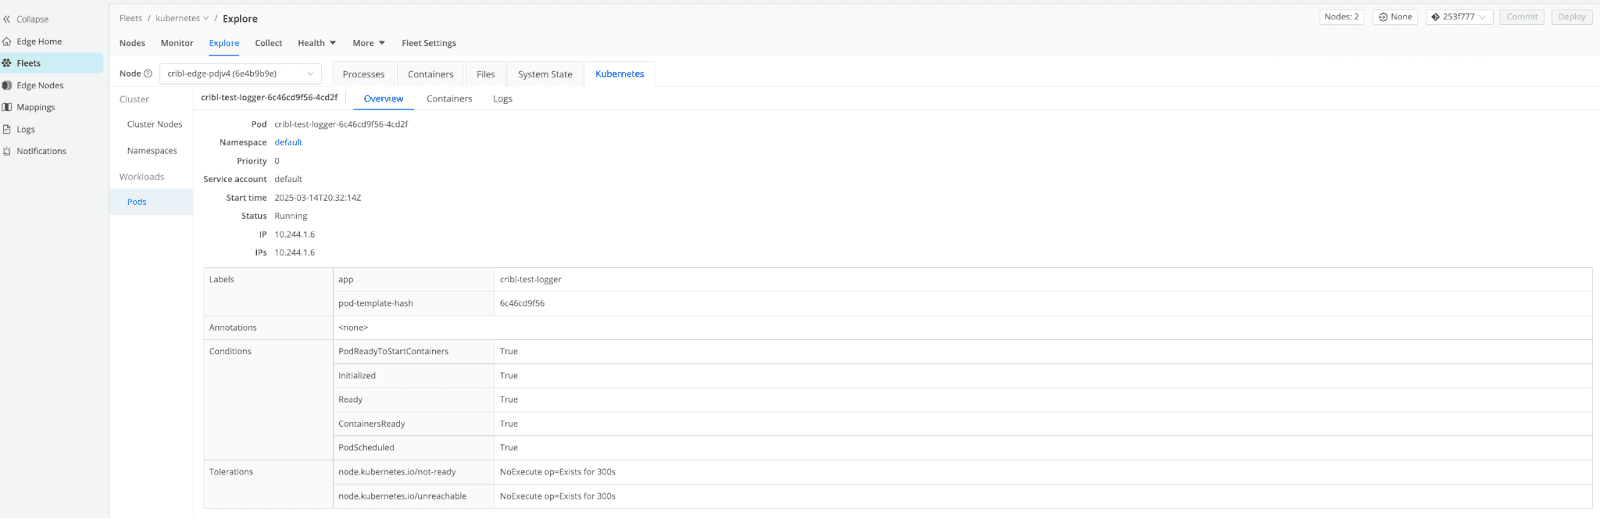Open the 253f777 version dropdown
Screen dimensions: 1600x519
pyautogui.click(x=1460, y=17)
